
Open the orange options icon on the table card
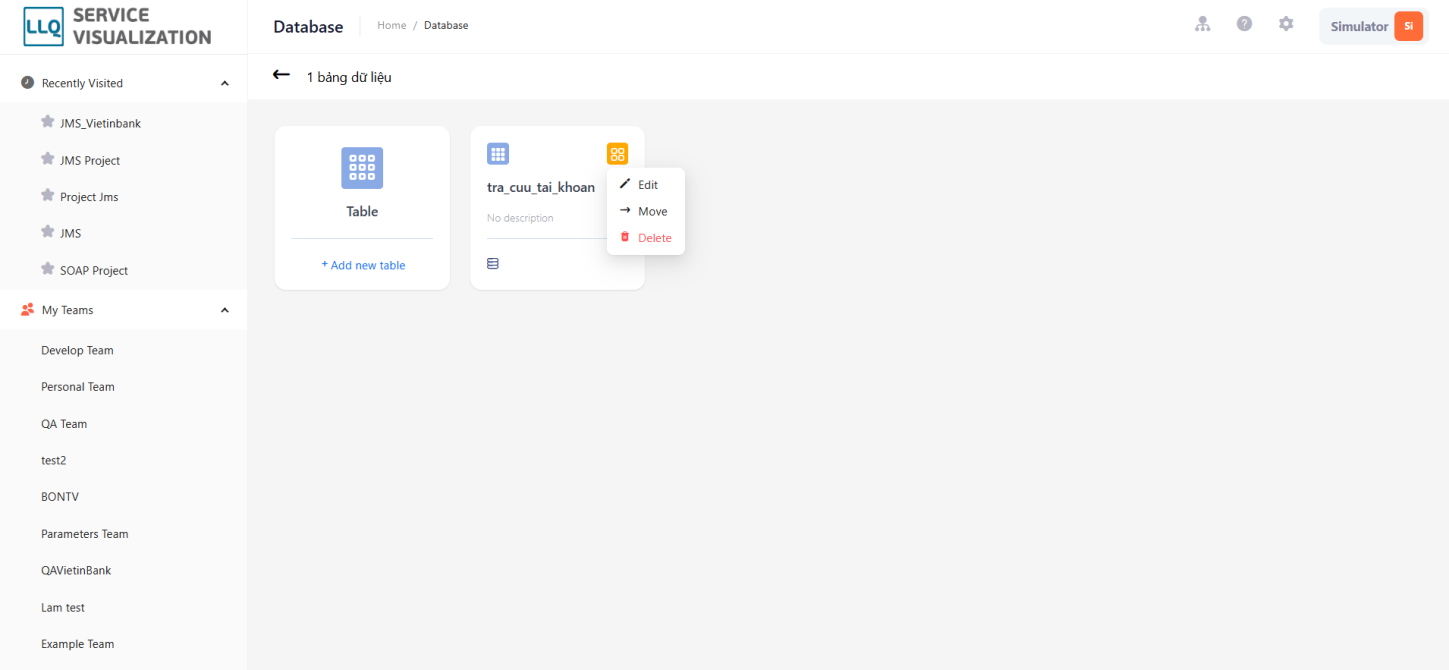(617, 153)
